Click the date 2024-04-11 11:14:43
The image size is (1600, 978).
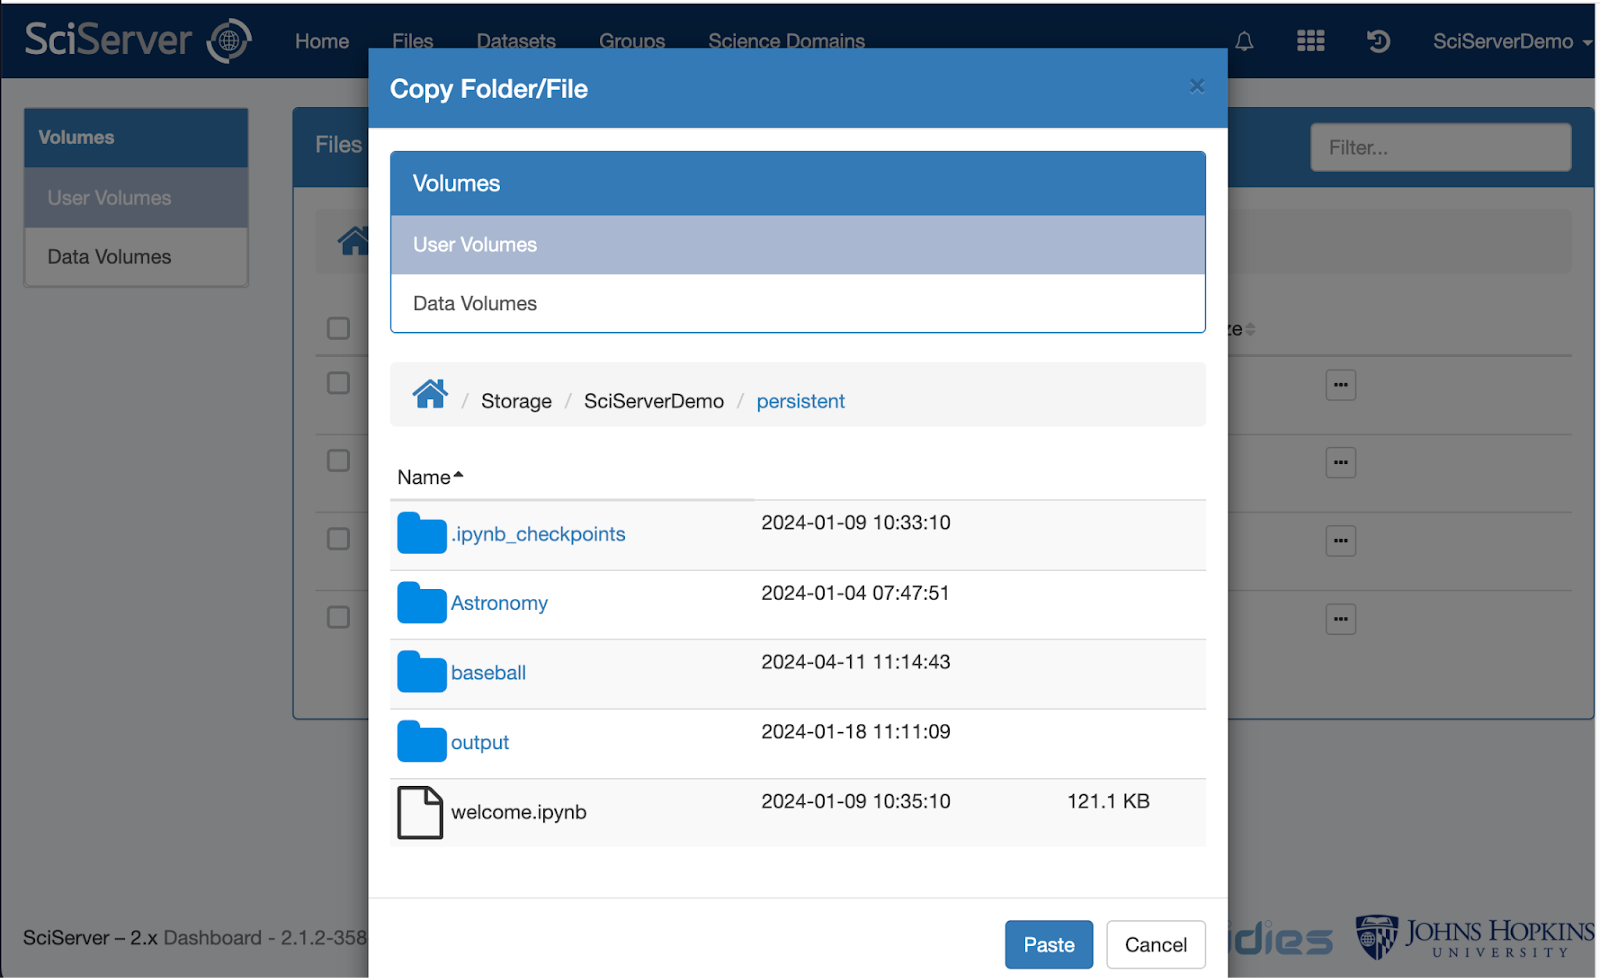(856, 662)
